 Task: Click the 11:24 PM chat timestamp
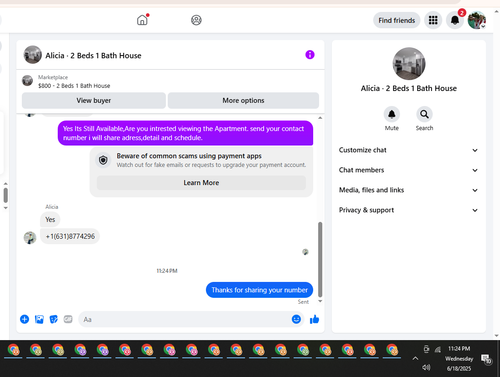coord(167,271)
